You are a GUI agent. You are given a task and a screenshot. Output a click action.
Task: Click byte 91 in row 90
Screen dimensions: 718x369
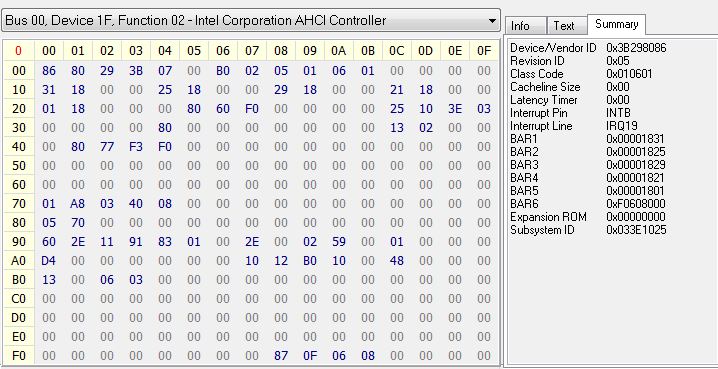(x=136, y=241)
